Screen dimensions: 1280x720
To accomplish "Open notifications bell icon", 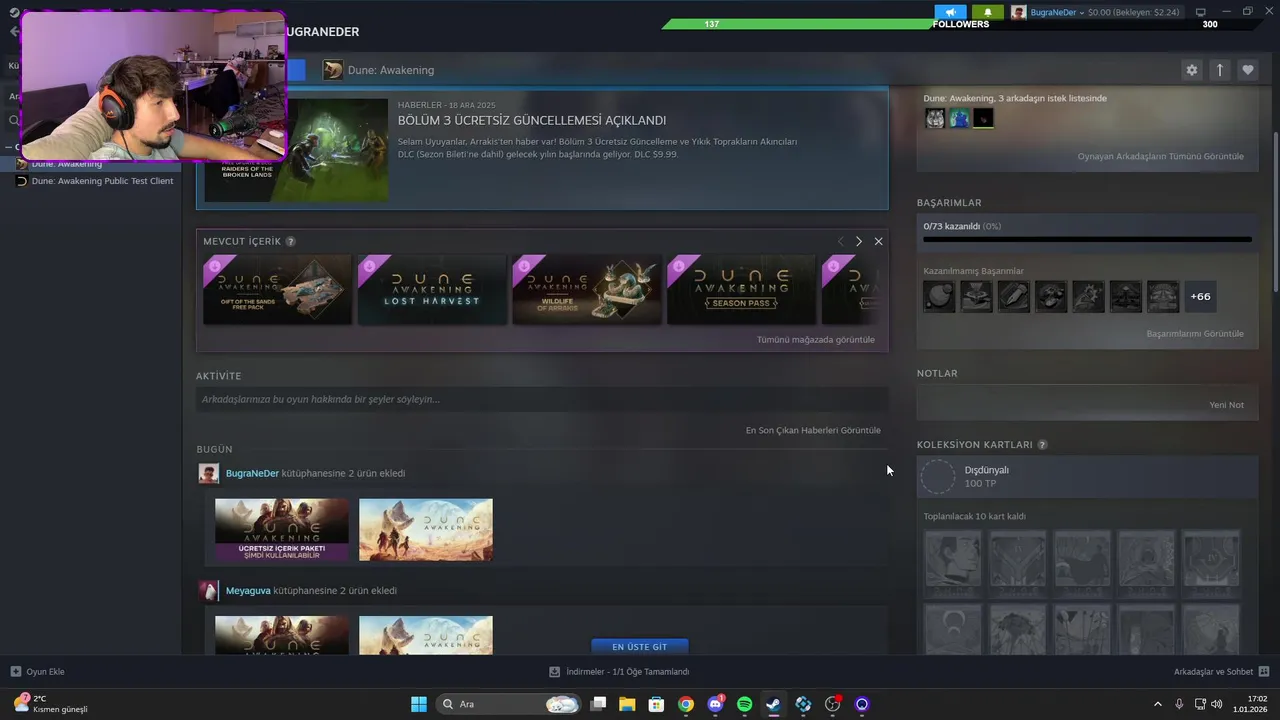I will point(988,12).
